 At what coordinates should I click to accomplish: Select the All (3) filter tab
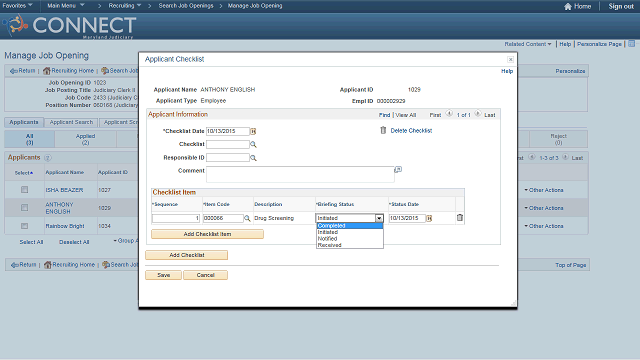click(x=29, y=139)
